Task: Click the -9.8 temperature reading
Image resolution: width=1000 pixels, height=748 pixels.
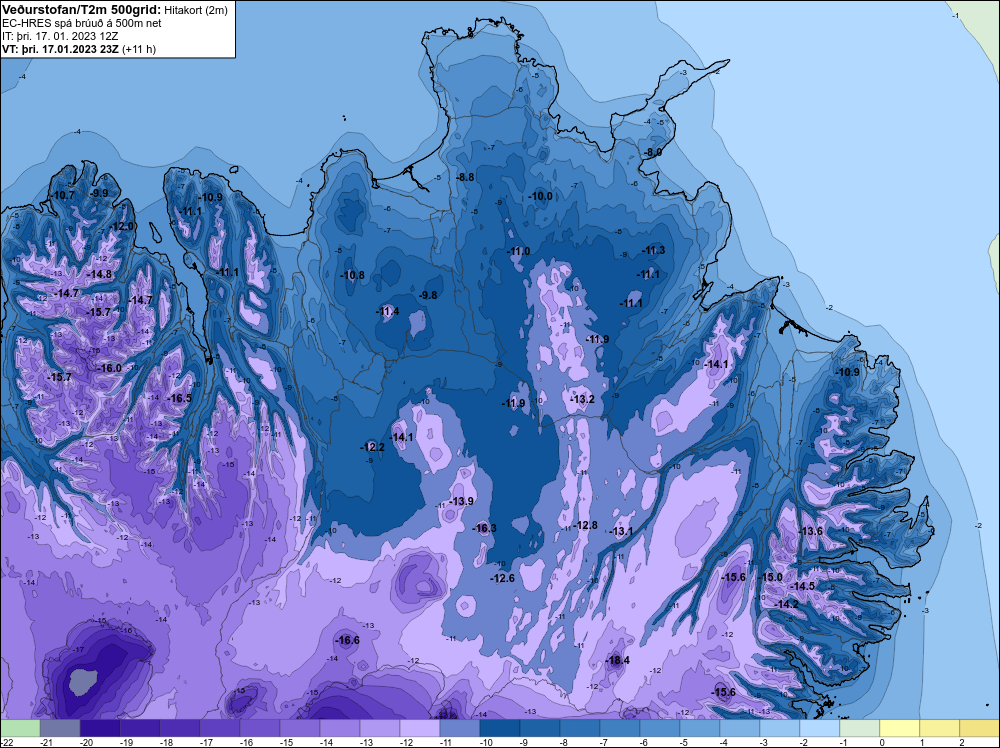Action: (429, 295)
